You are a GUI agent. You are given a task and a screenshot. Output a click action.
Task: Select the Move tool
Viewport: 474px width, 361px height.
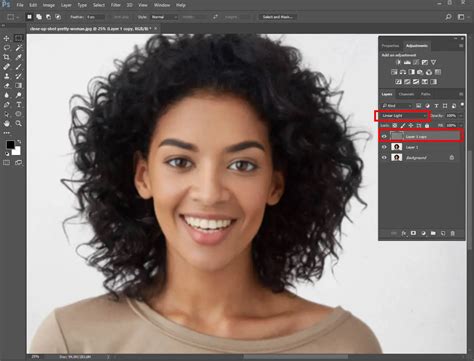click(6, 38)
